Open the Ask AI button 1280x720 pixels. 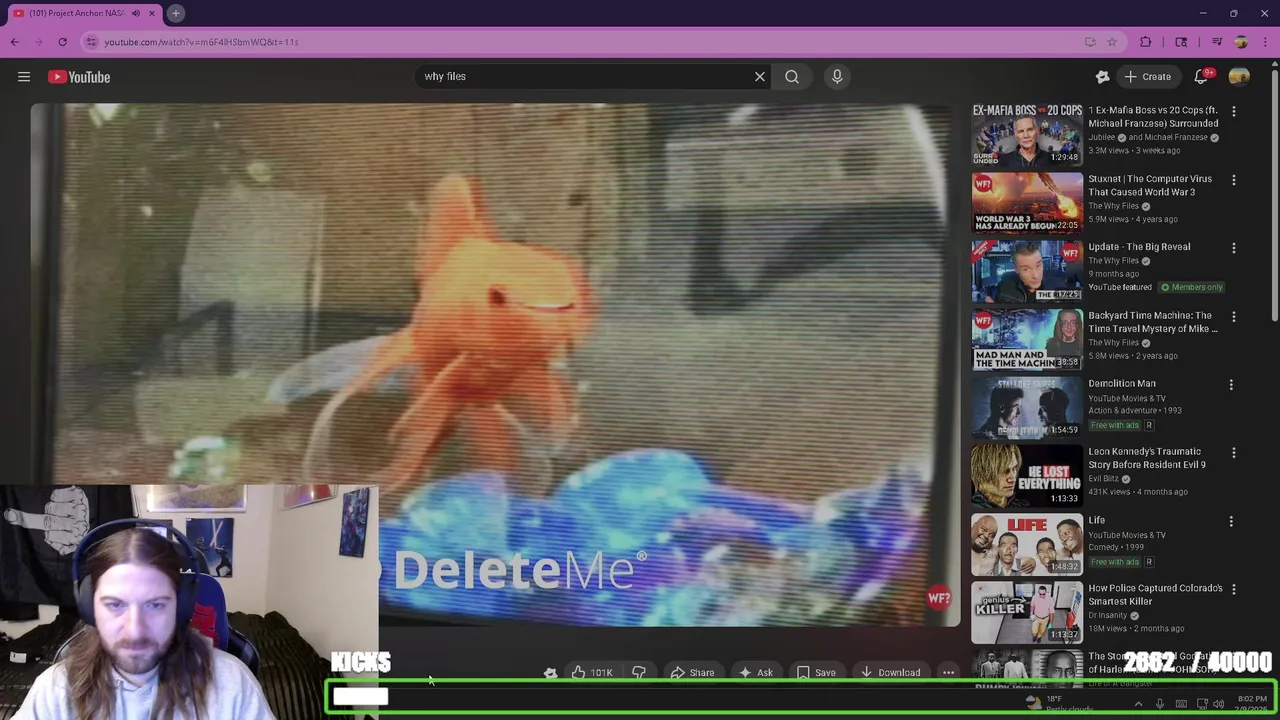(755, 673)
